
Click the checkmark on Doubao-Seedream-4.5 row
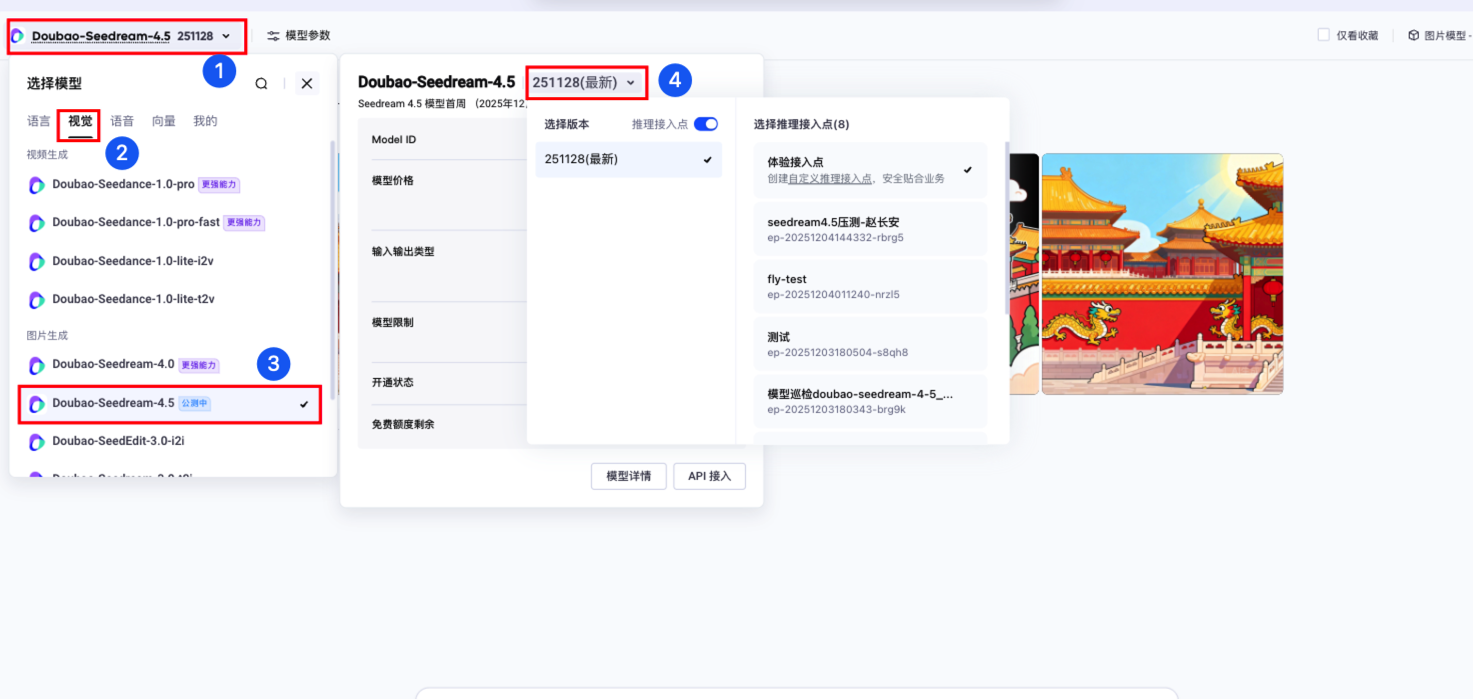(x=304, y=404)
